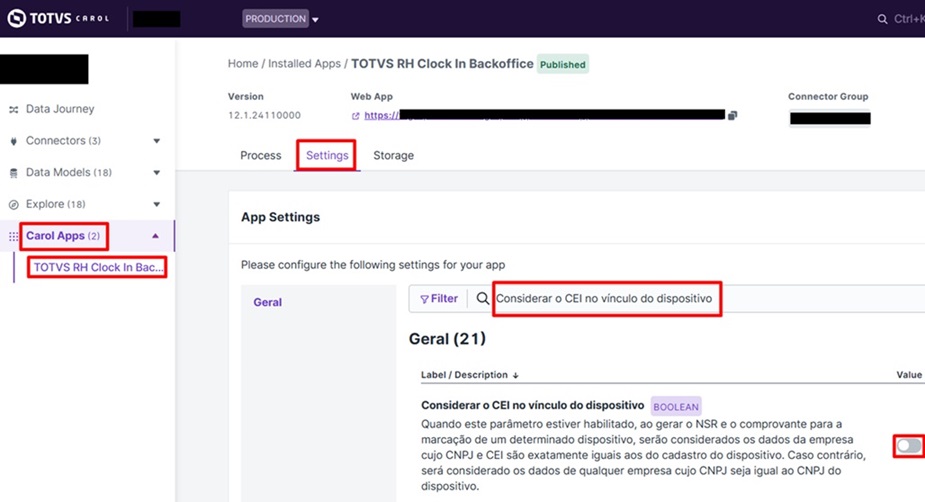Switch to the Process tab
This screenshot has height=502, width=925.
coord(261,156)
